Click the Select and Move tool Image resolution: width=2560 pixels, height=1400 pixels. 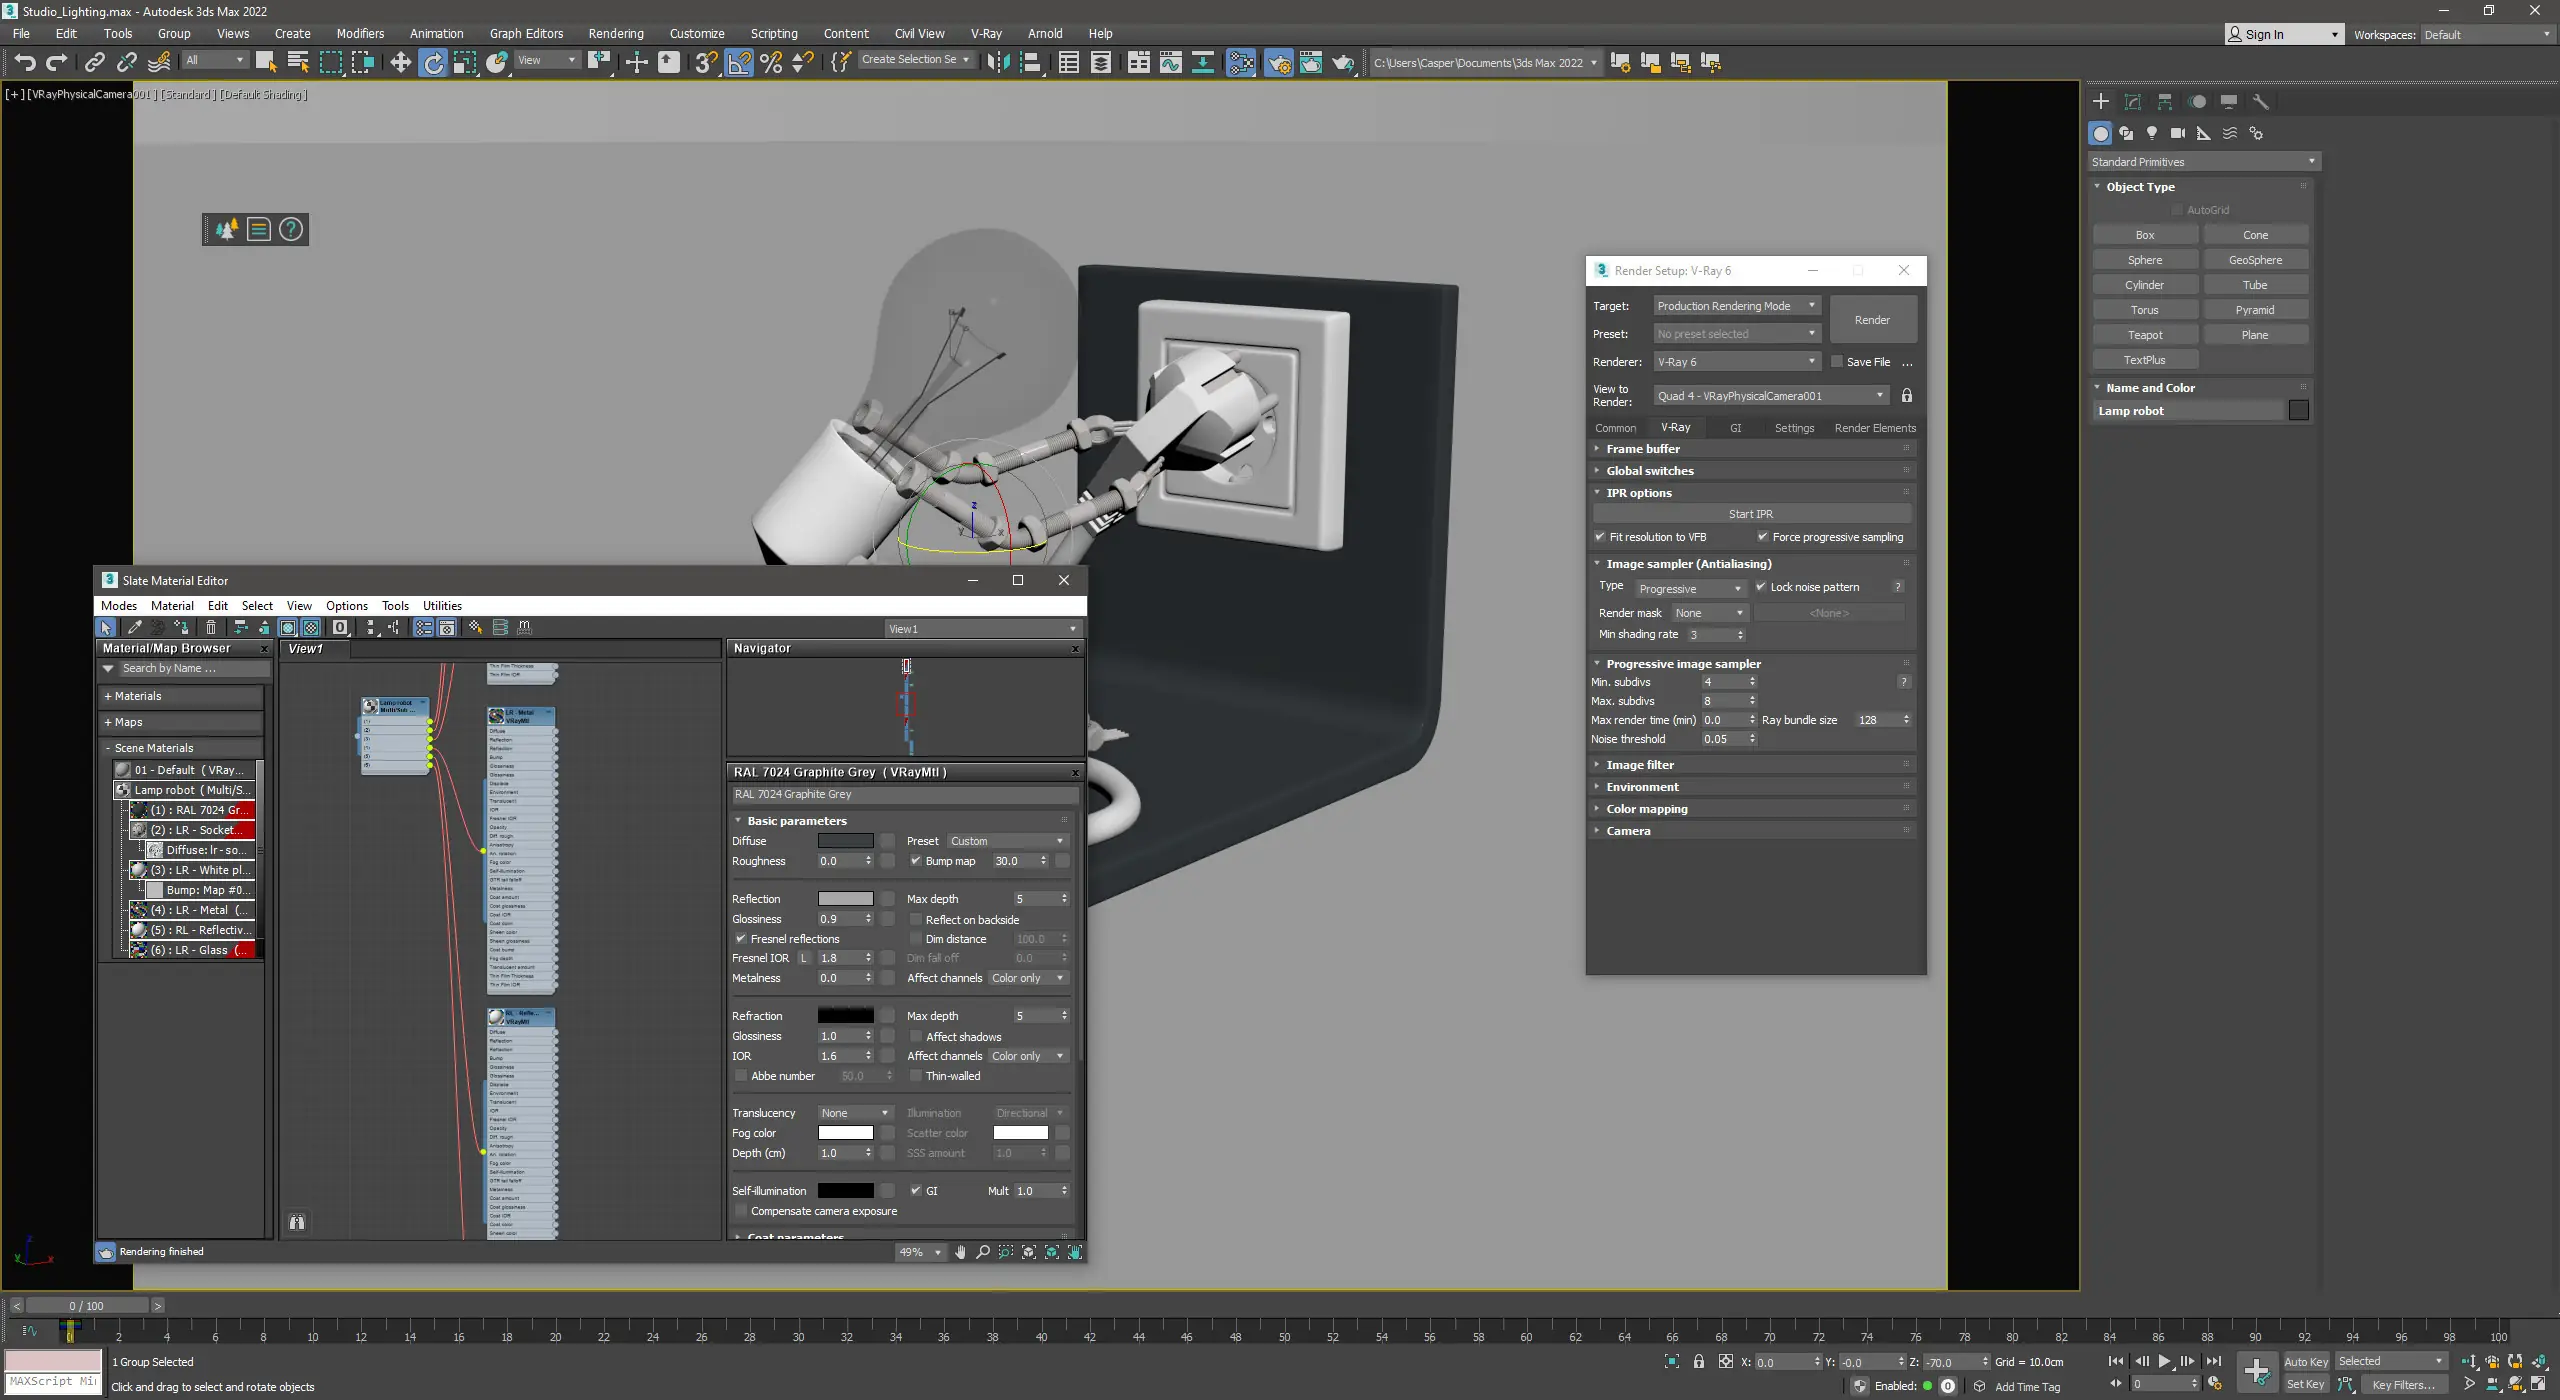(x=400, y=63)
